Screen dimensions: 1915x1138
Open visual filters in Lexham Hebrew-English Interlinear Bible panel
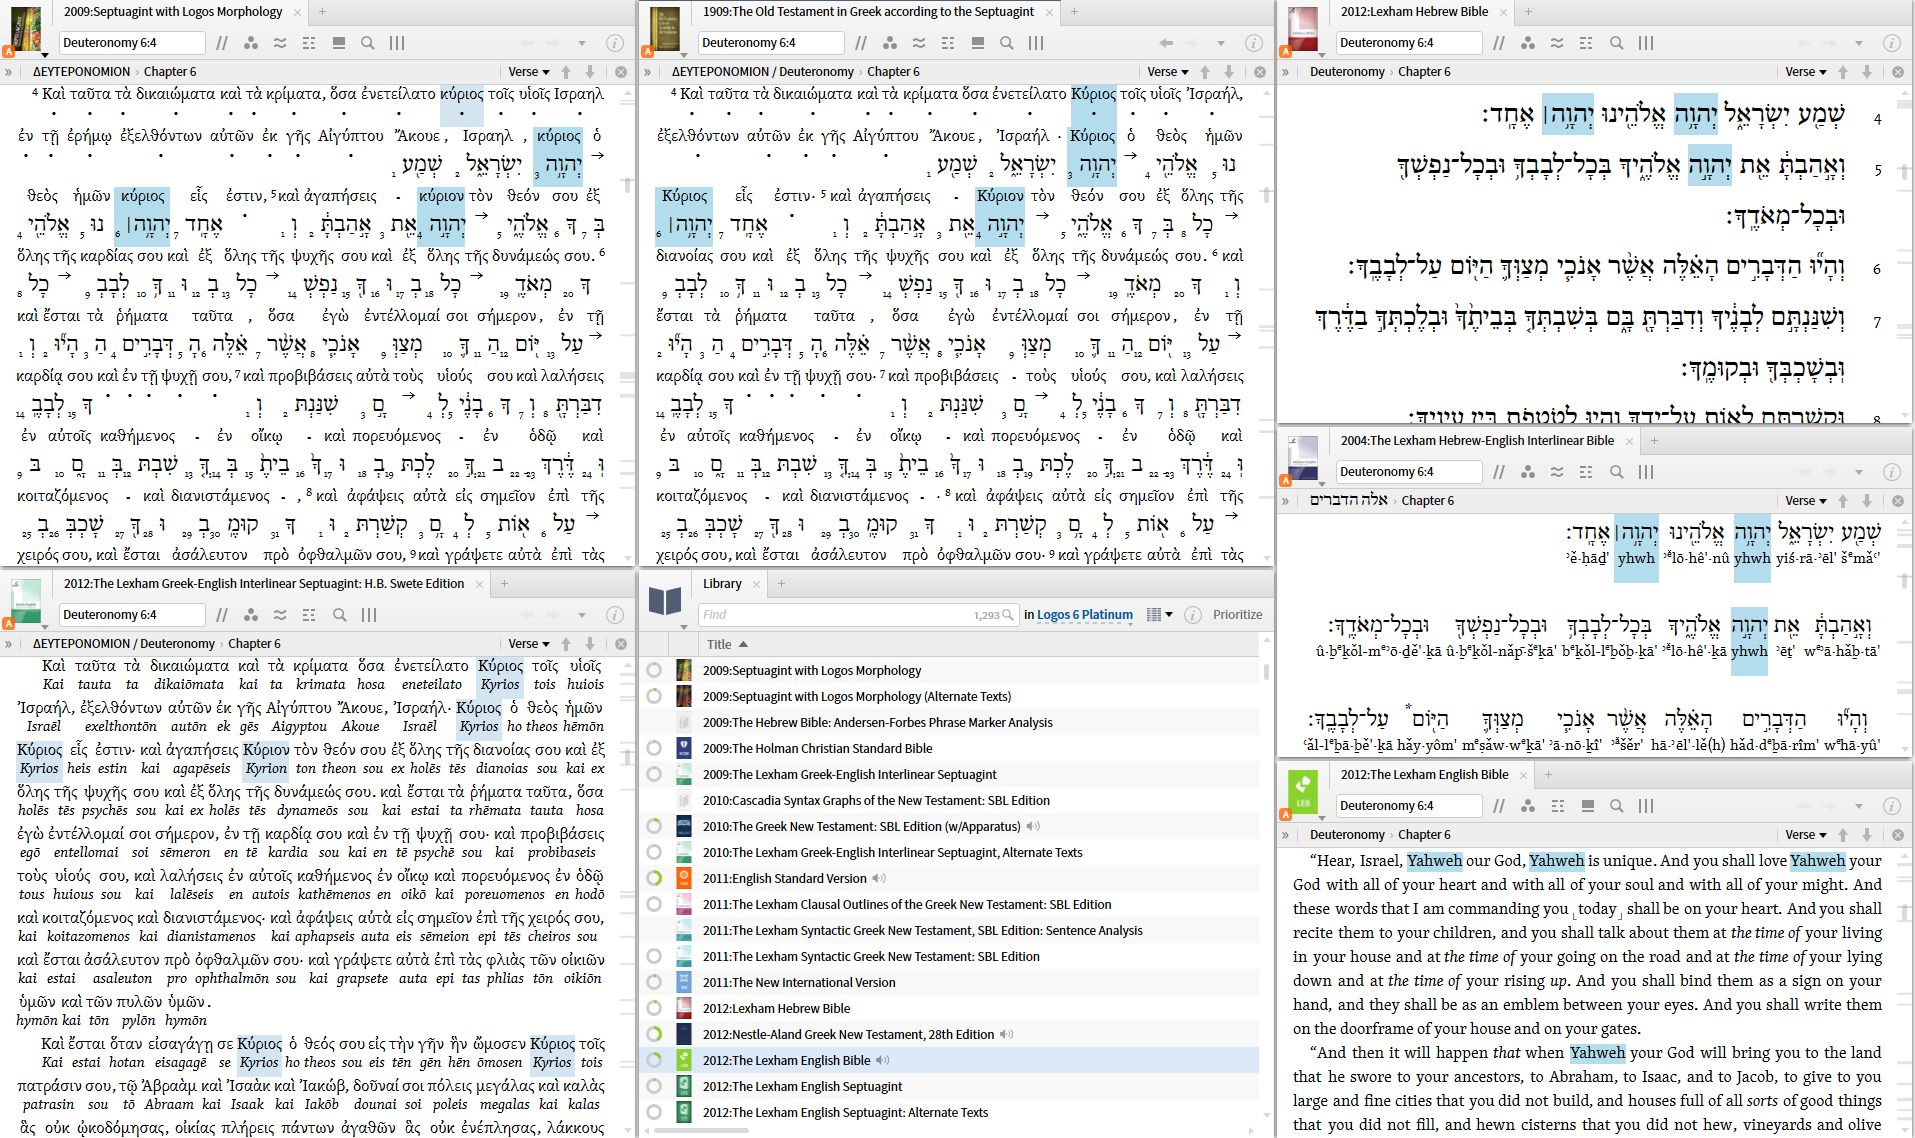point(1528,472)
